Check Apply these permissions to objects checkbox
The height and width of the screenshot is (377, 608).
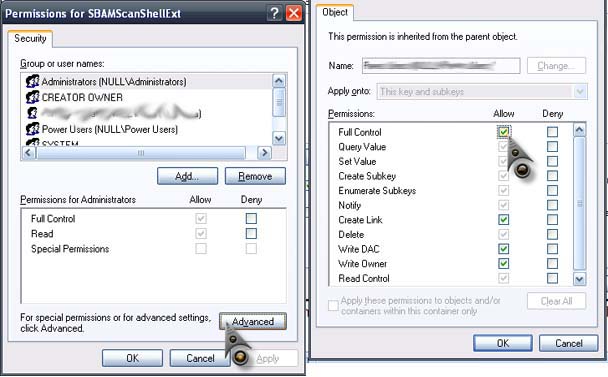(x=333, y=306)
